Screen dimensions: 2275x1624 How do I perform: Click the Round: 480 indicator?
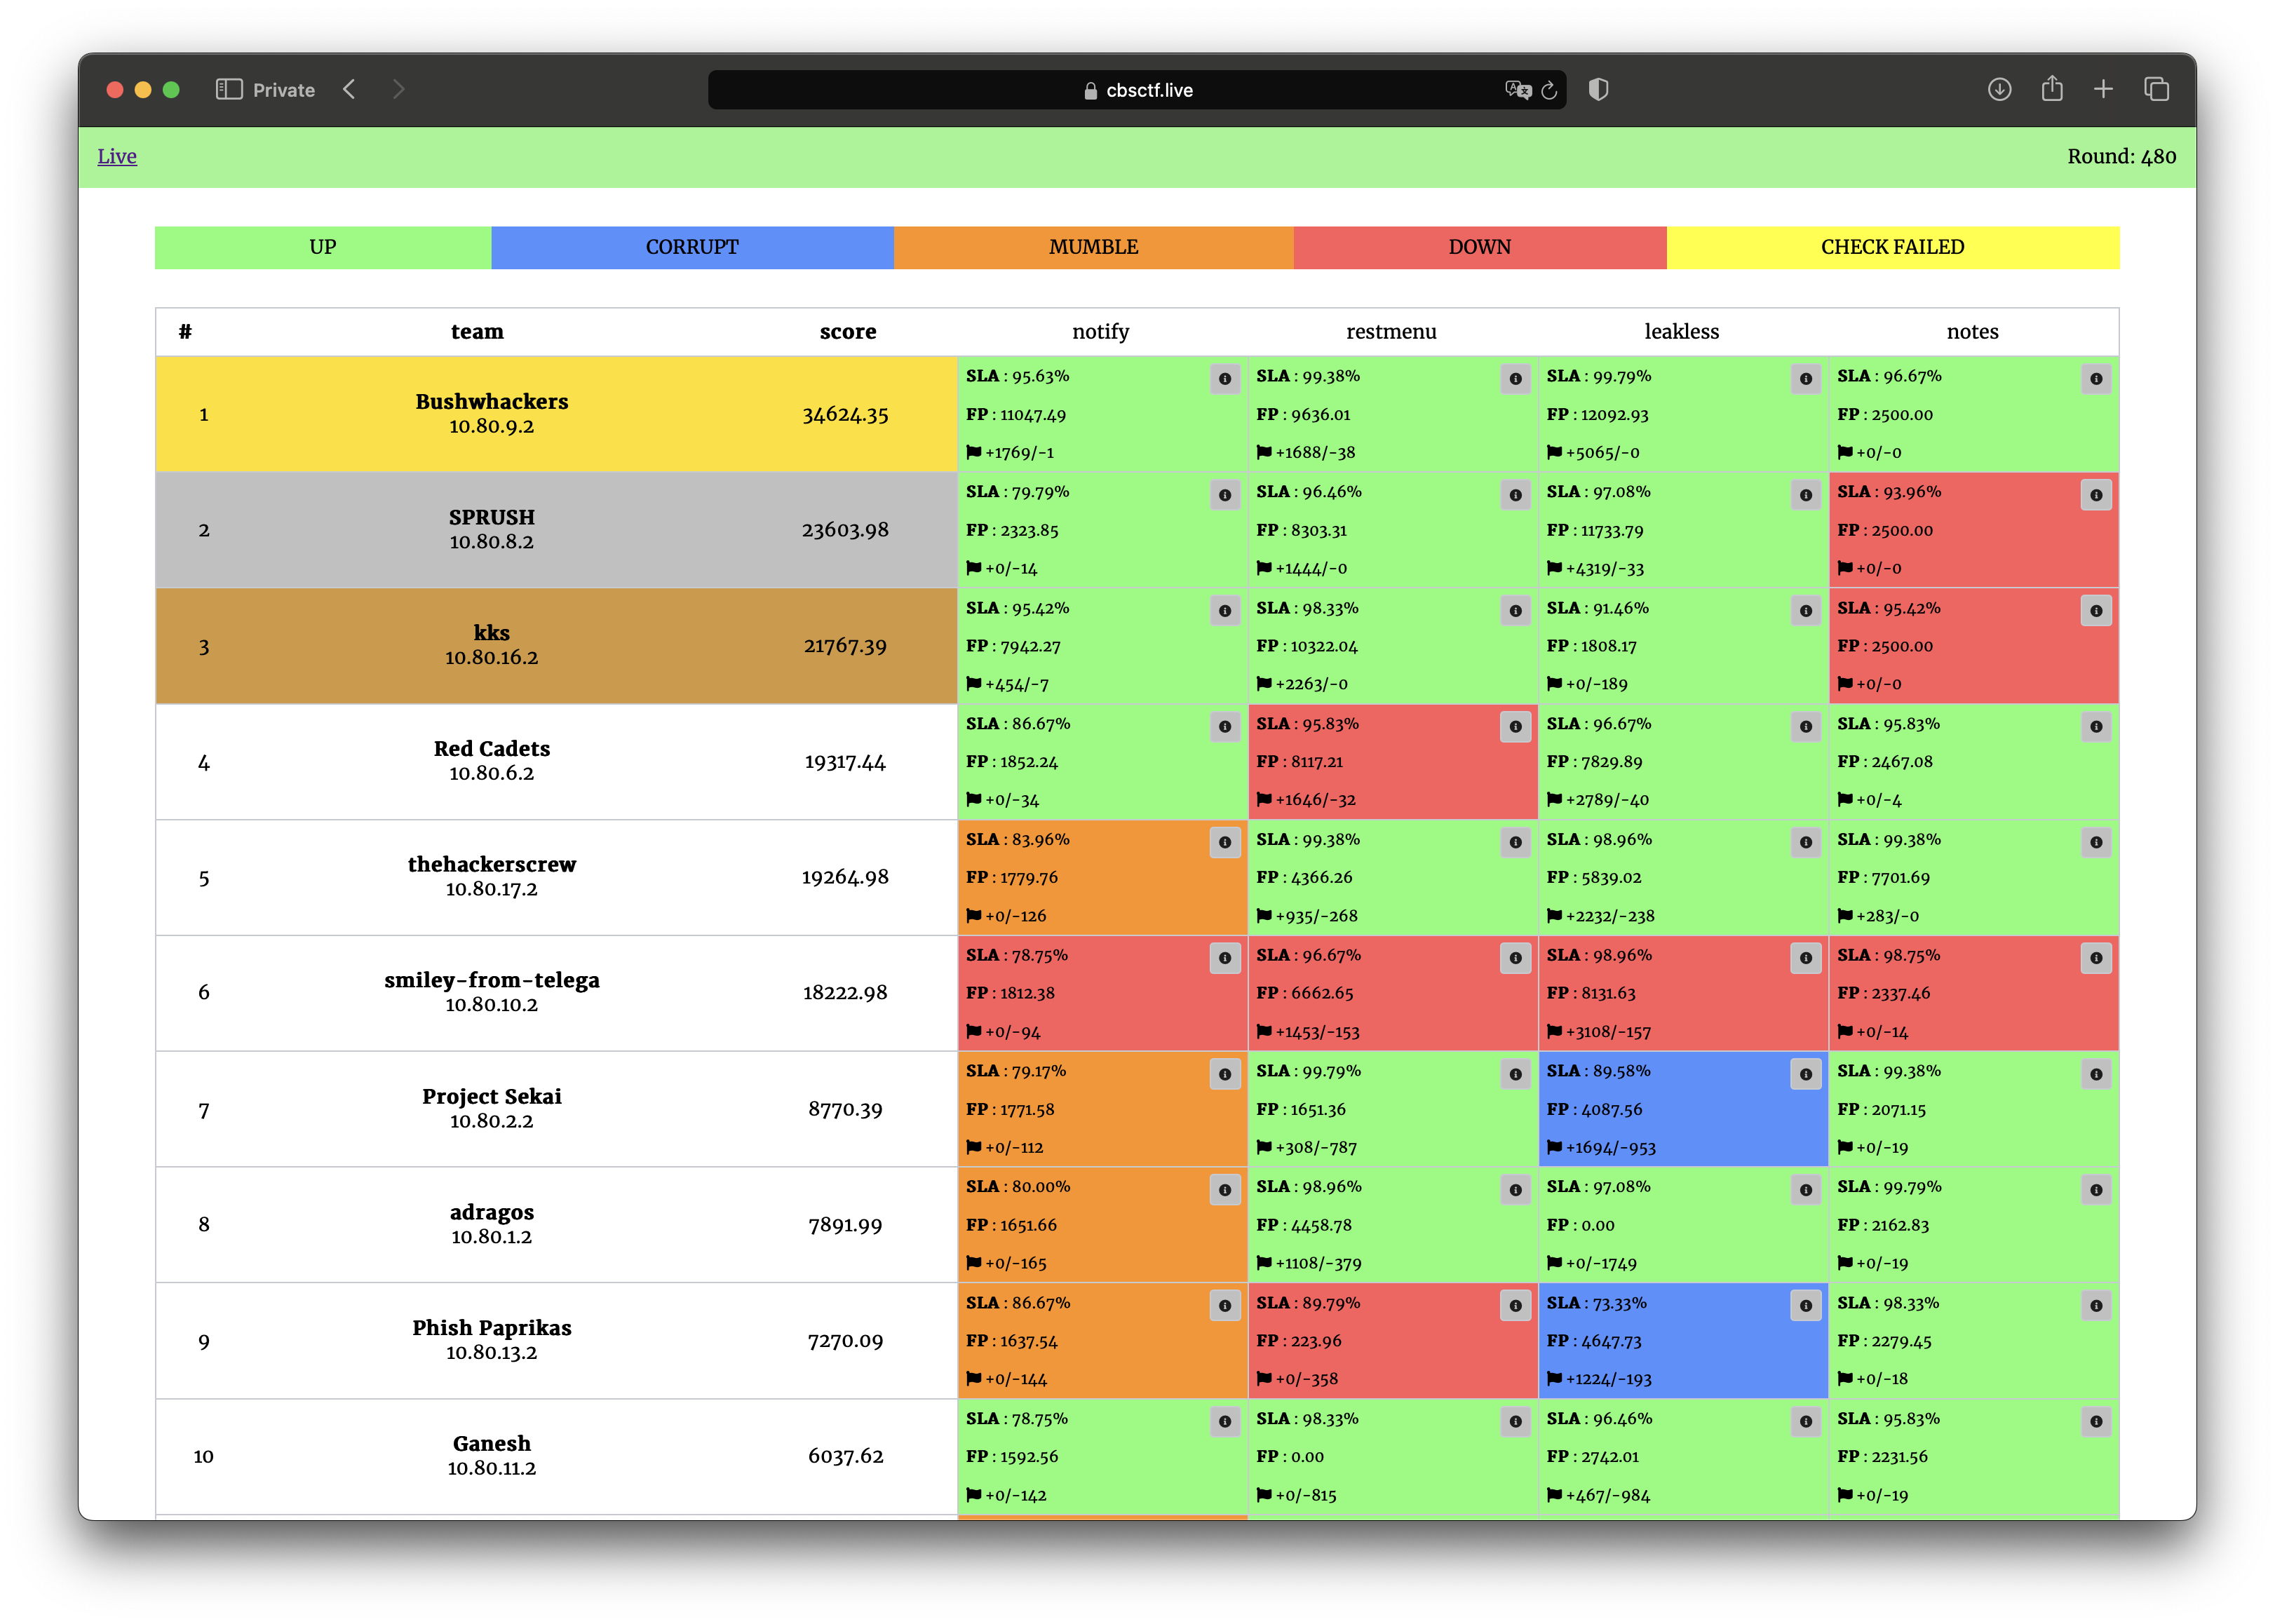(2122, 156)
